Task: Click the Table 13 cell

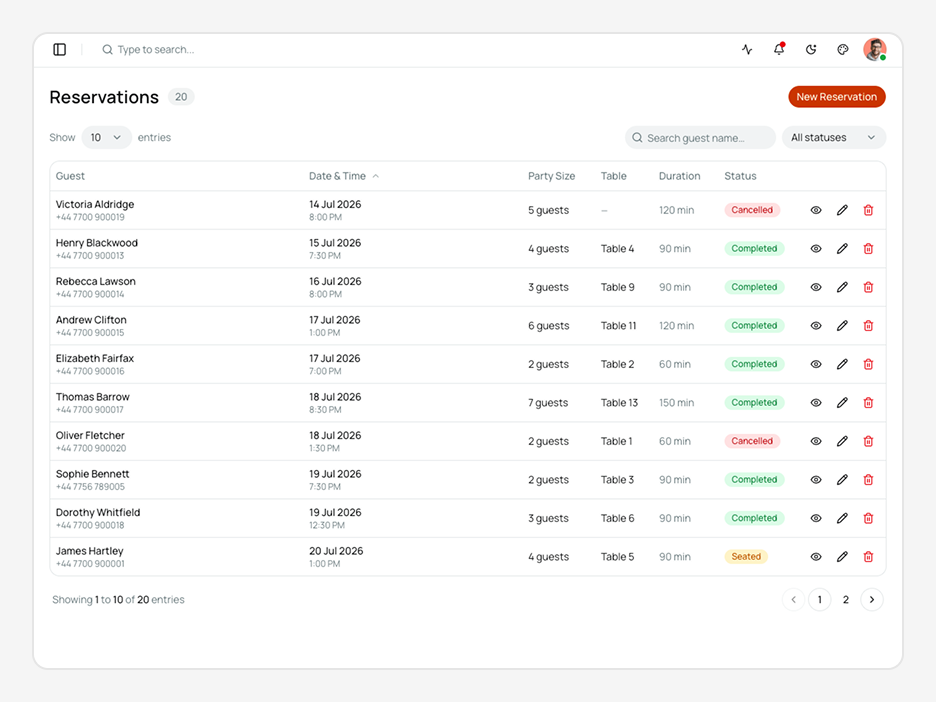Action: pyautogui.click(x=619, y=403)
